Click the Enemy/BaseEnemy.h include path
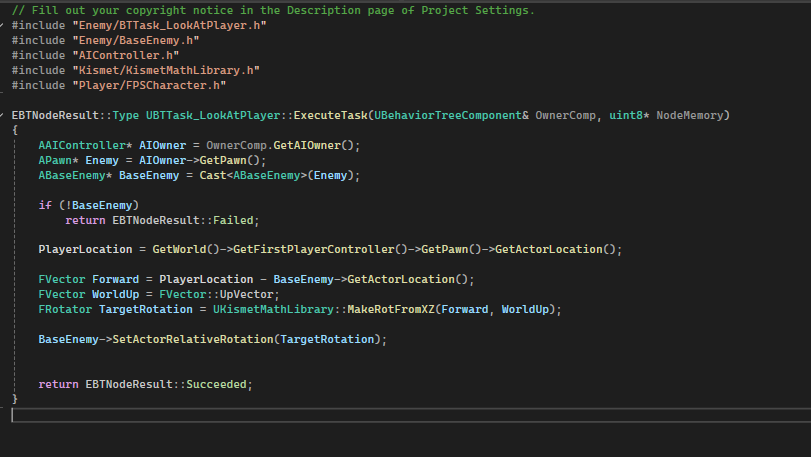Viewport: 811px width, 457px height. point(142,40)
